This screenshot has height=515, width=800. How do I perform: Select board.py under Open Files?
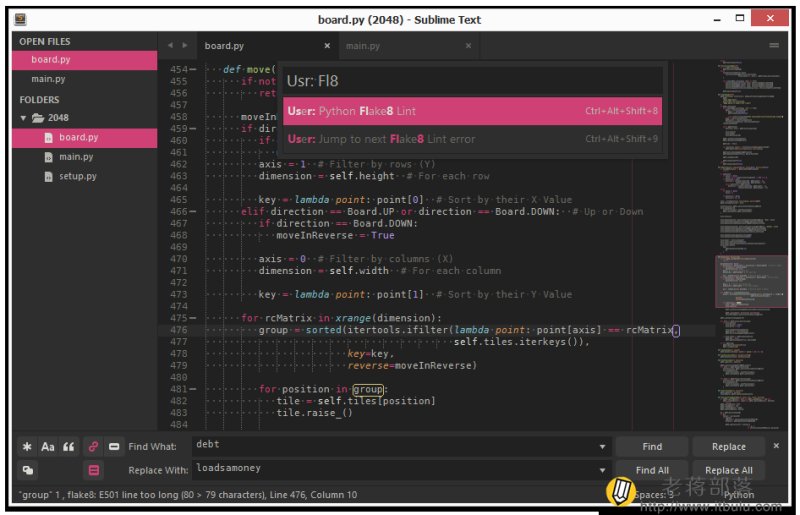85,60
